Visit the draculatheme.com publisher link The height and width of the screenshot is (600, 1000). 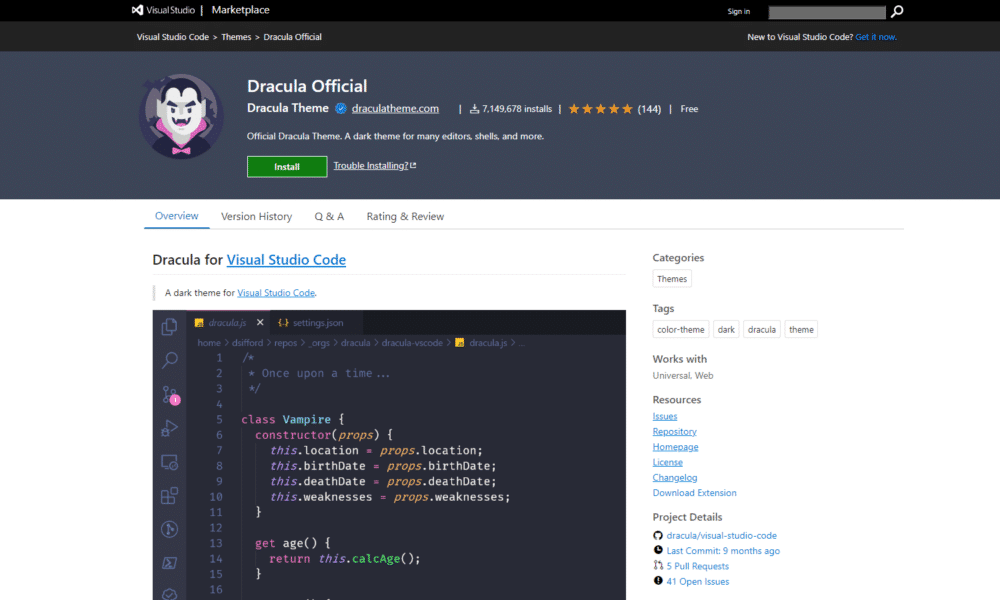(x=395, y=108)
